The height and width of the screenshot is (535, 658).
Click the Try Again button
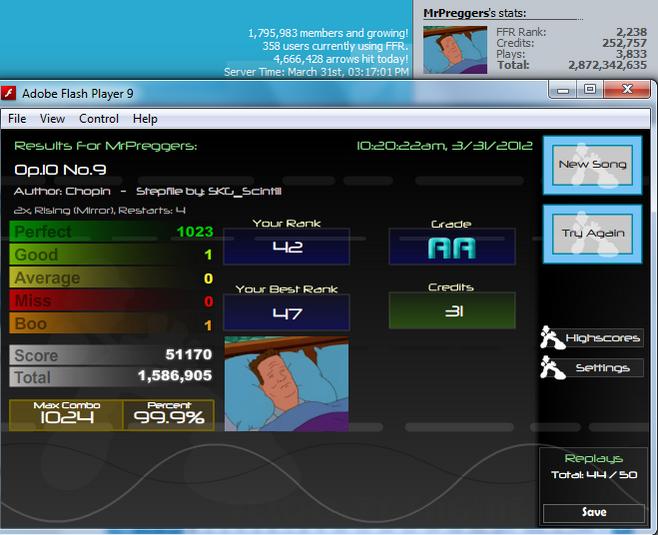click(592, 234)
